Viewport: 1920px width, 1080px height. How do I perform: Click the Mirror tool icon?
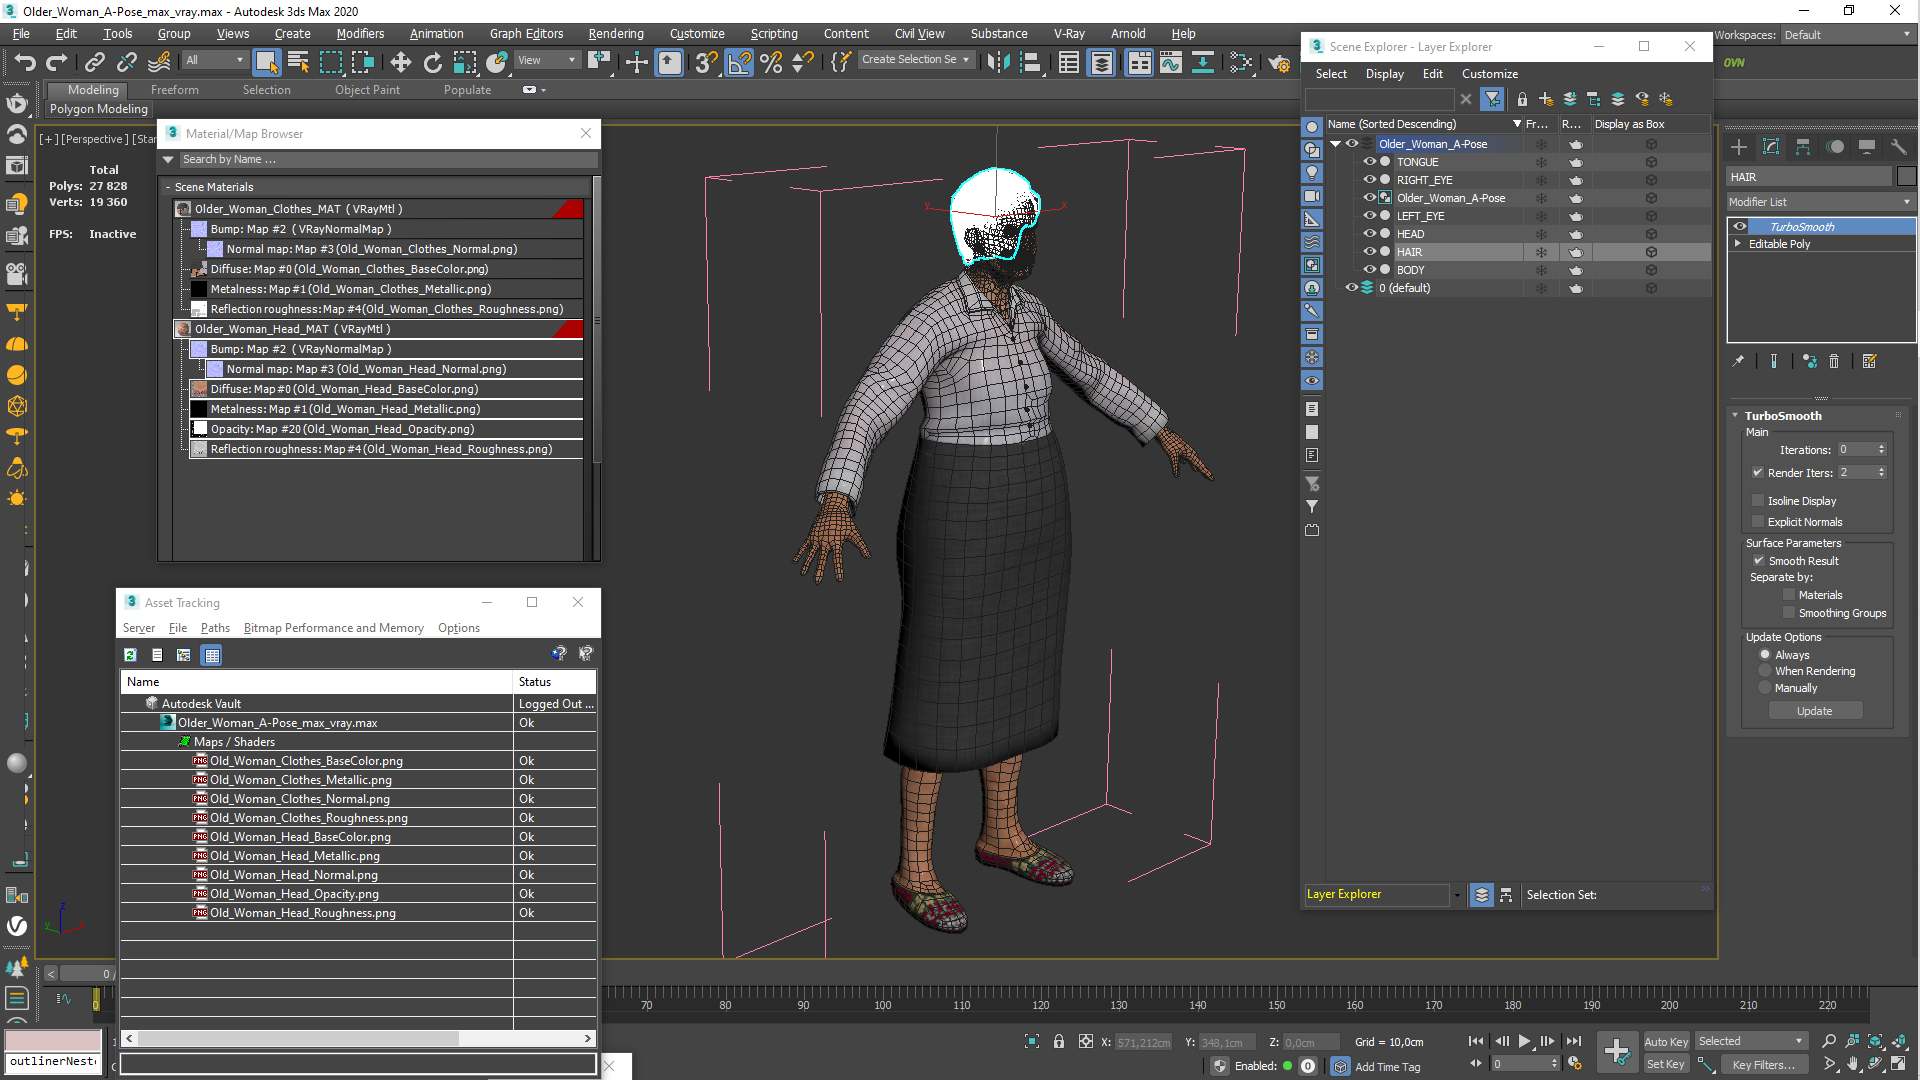(x=997, y=63)
